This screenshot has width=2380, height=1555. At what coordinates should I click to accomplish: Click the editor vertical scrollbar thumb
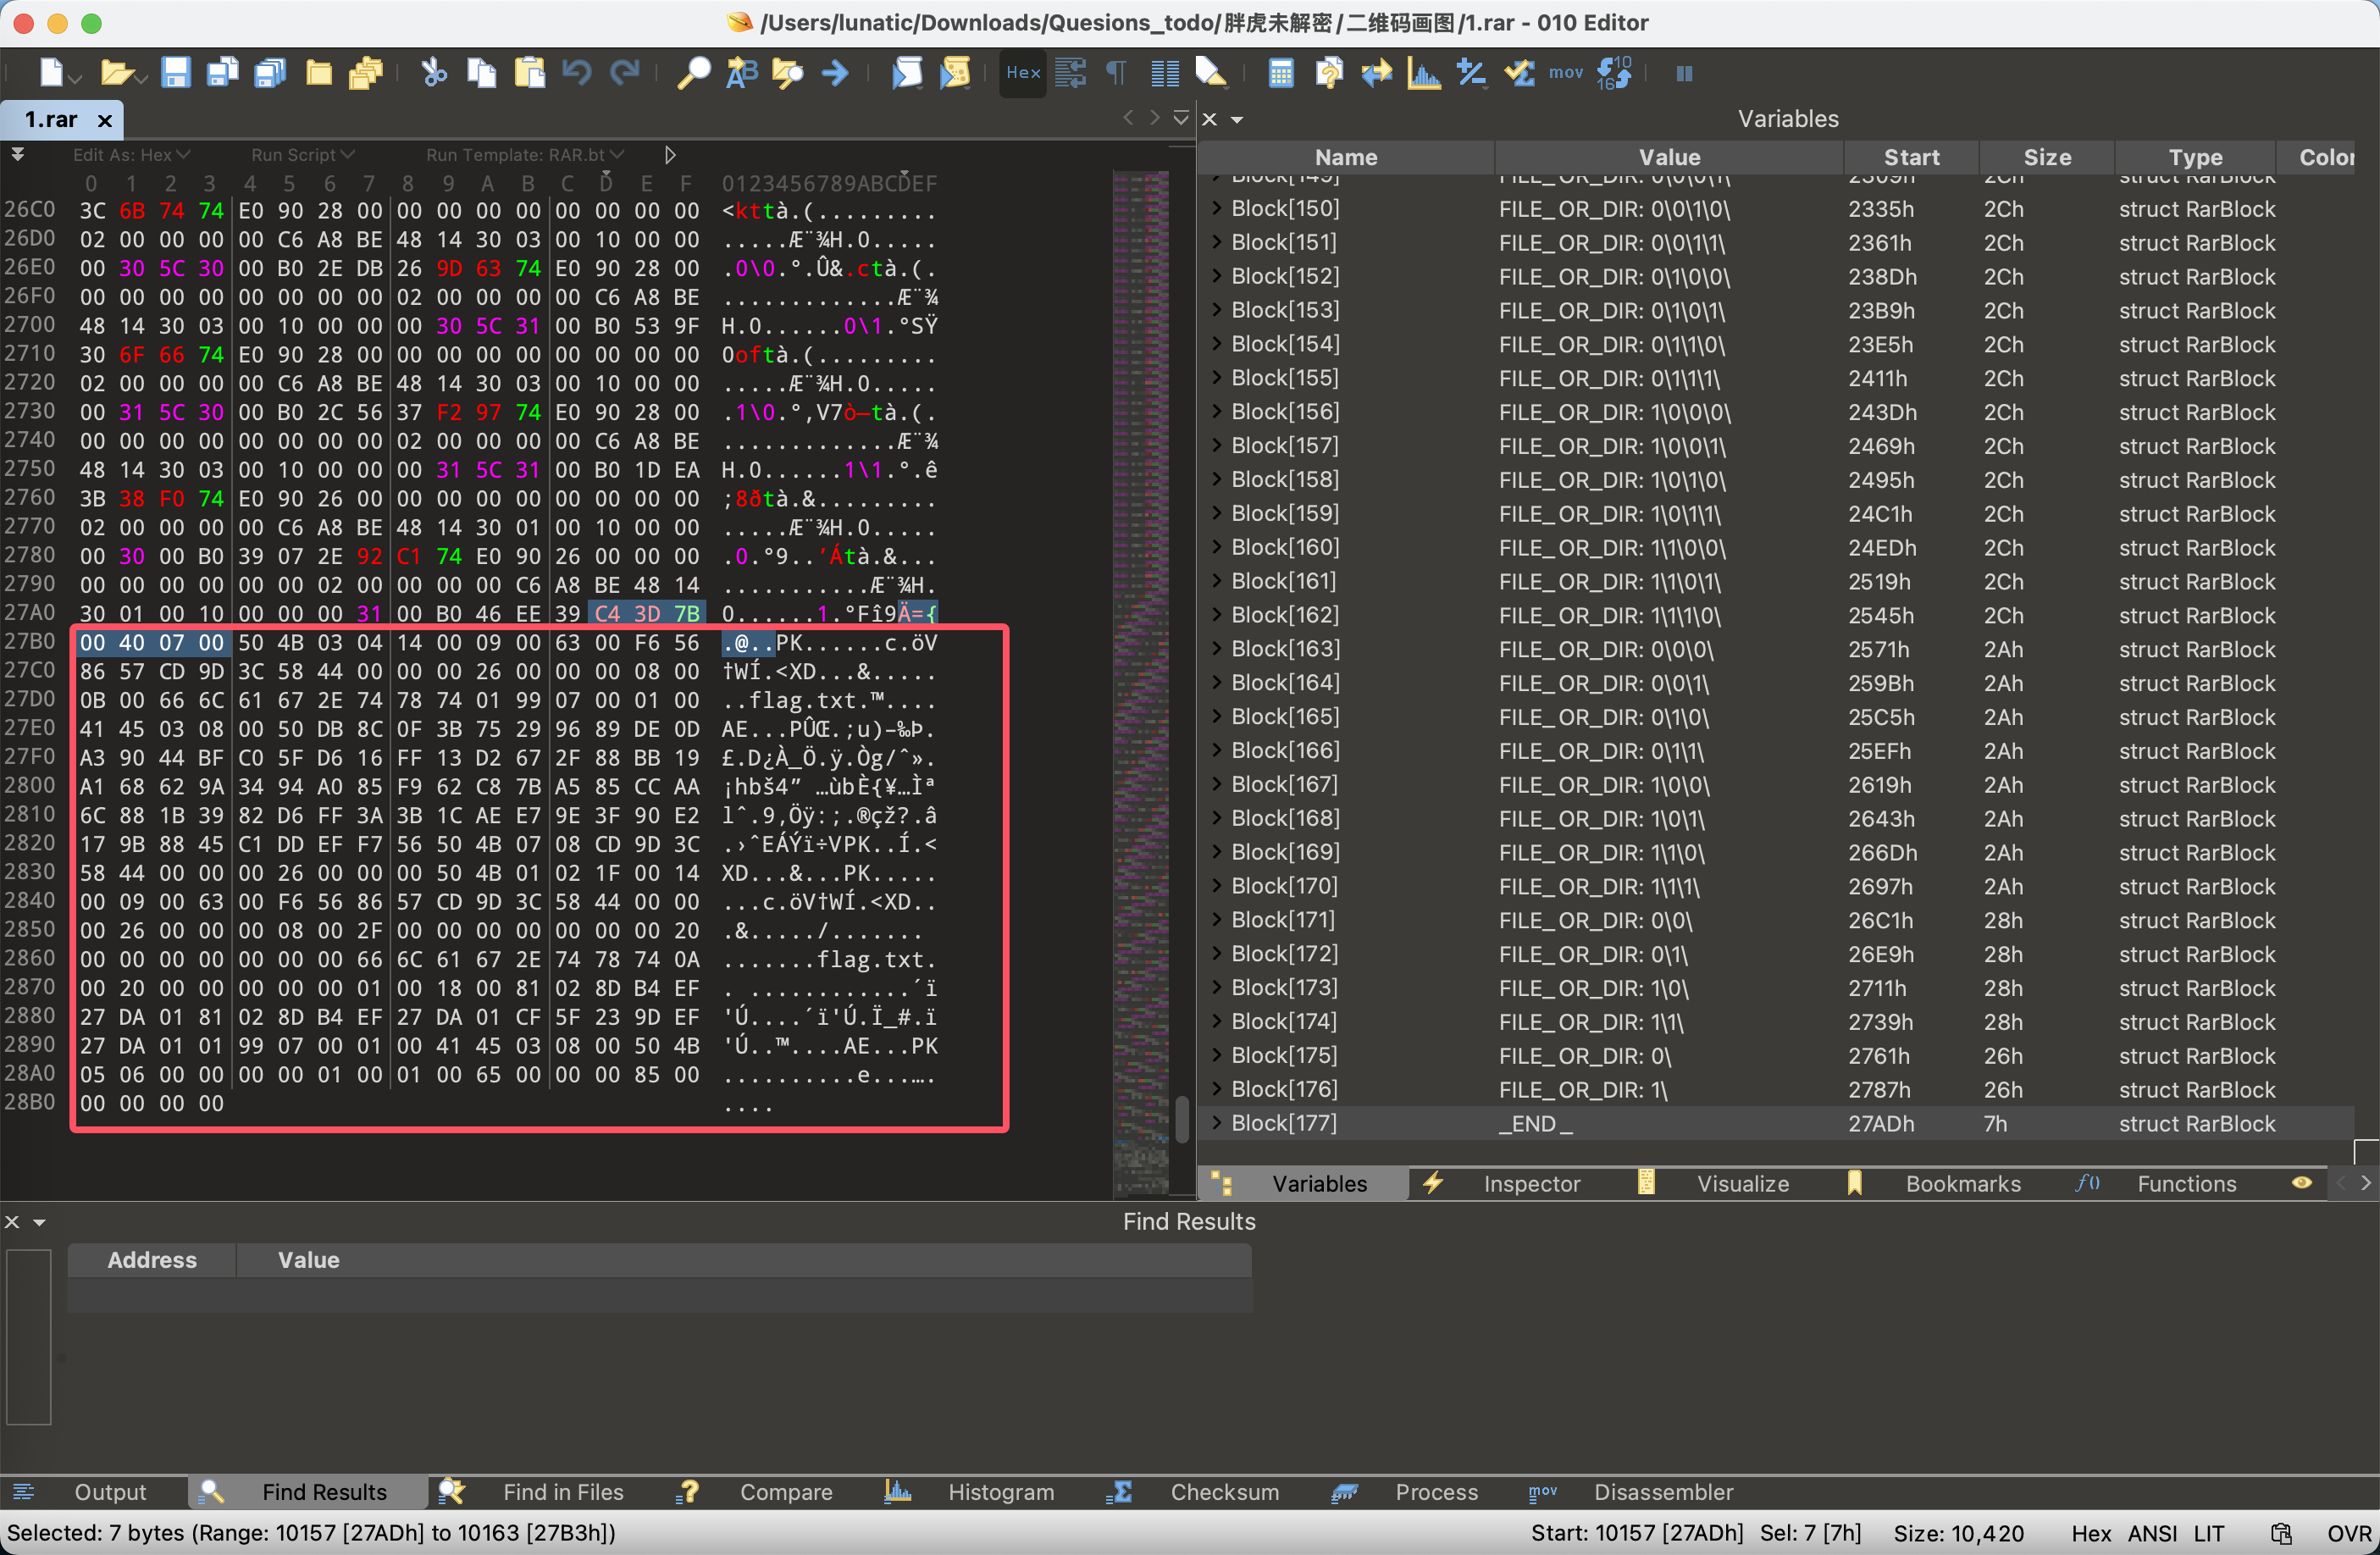[1181, 1118]
